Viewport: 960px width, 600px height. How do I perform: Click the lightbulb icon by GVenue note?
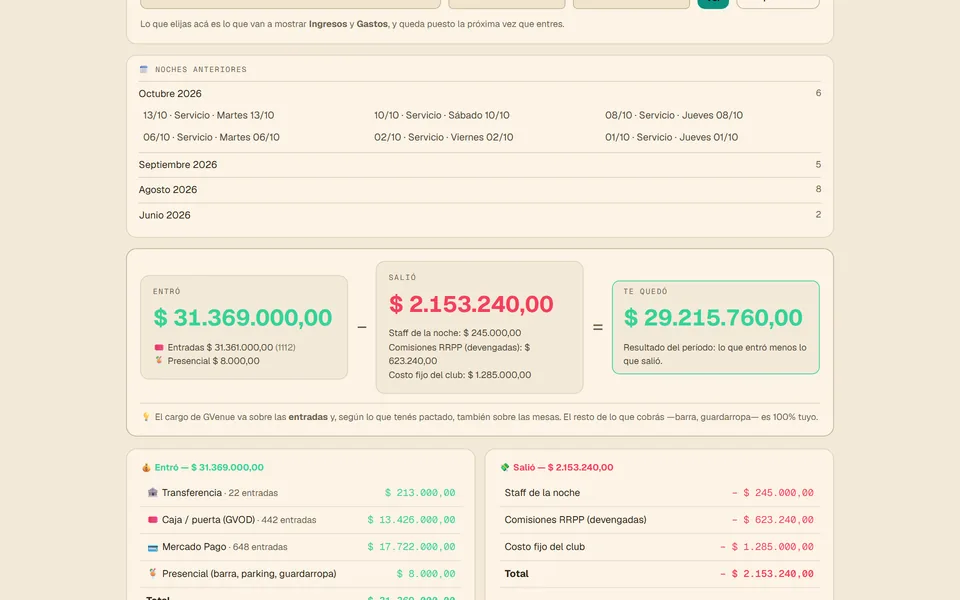click(146, 417)
